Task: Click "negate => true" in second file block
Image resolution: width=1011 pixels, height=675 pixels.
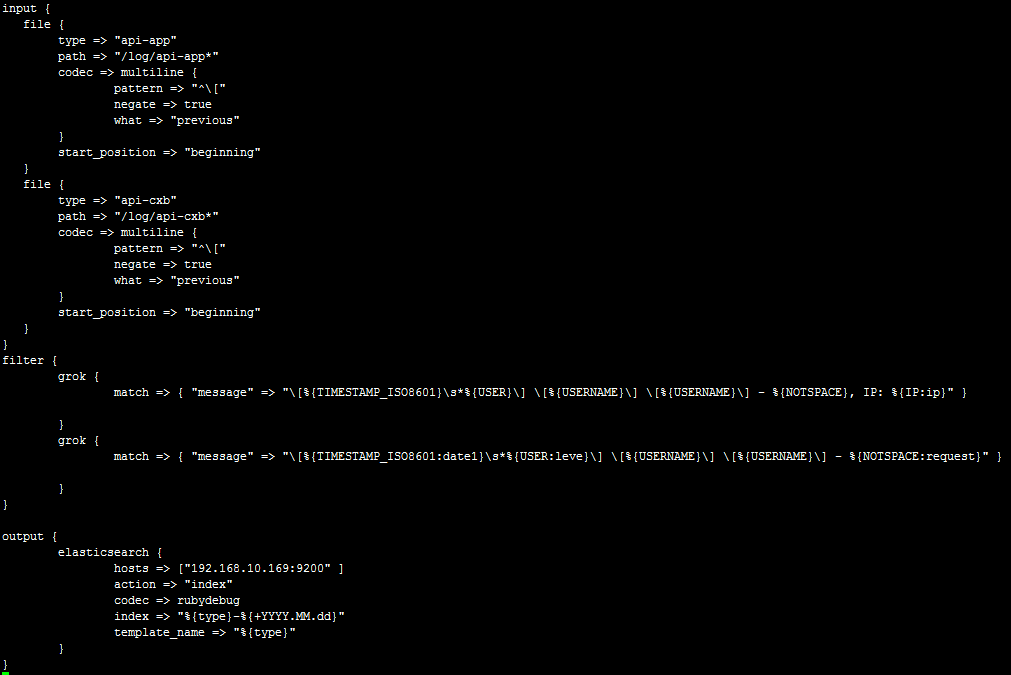Action: tap(162, 264)
